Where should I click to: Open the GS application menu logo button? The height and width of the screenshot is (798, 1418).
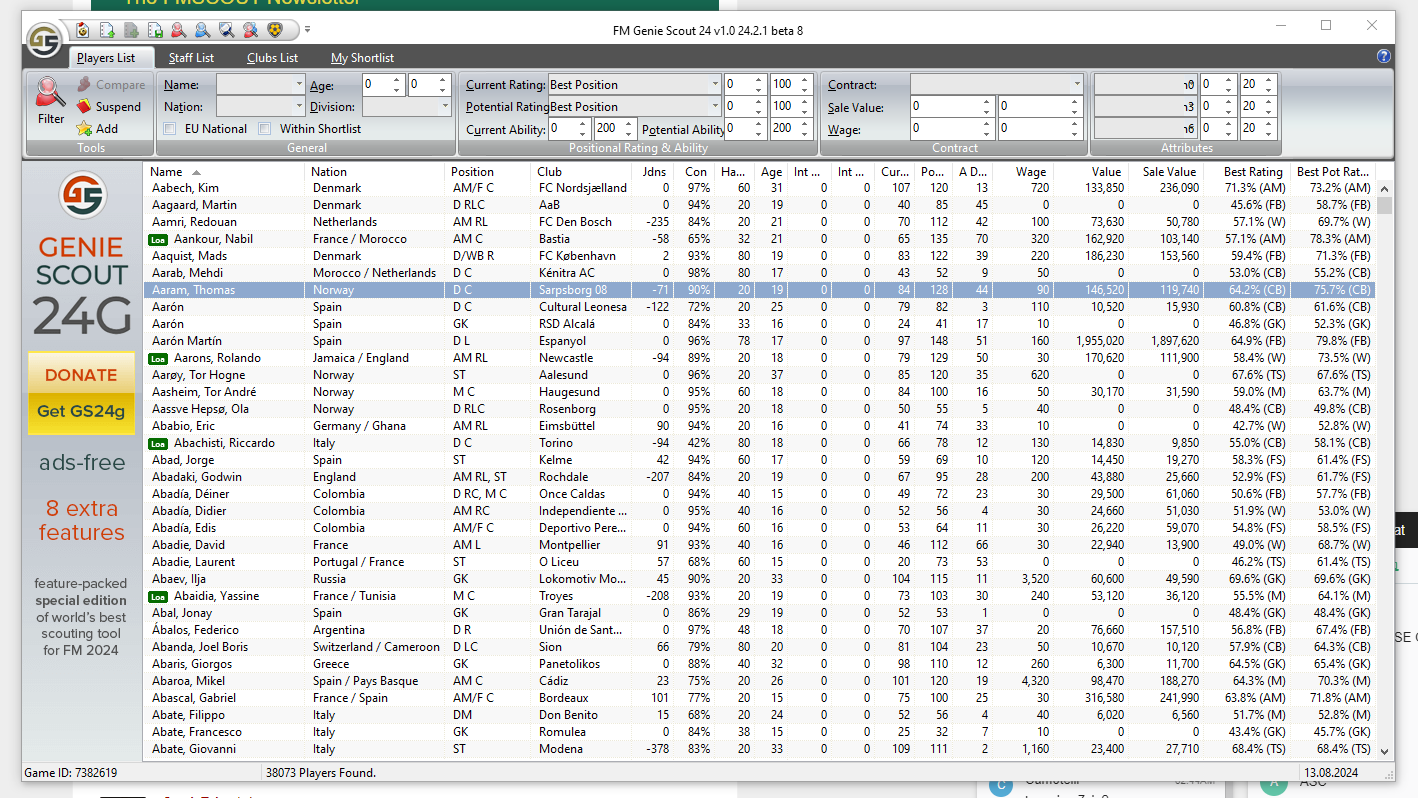(x=43, y=40)
